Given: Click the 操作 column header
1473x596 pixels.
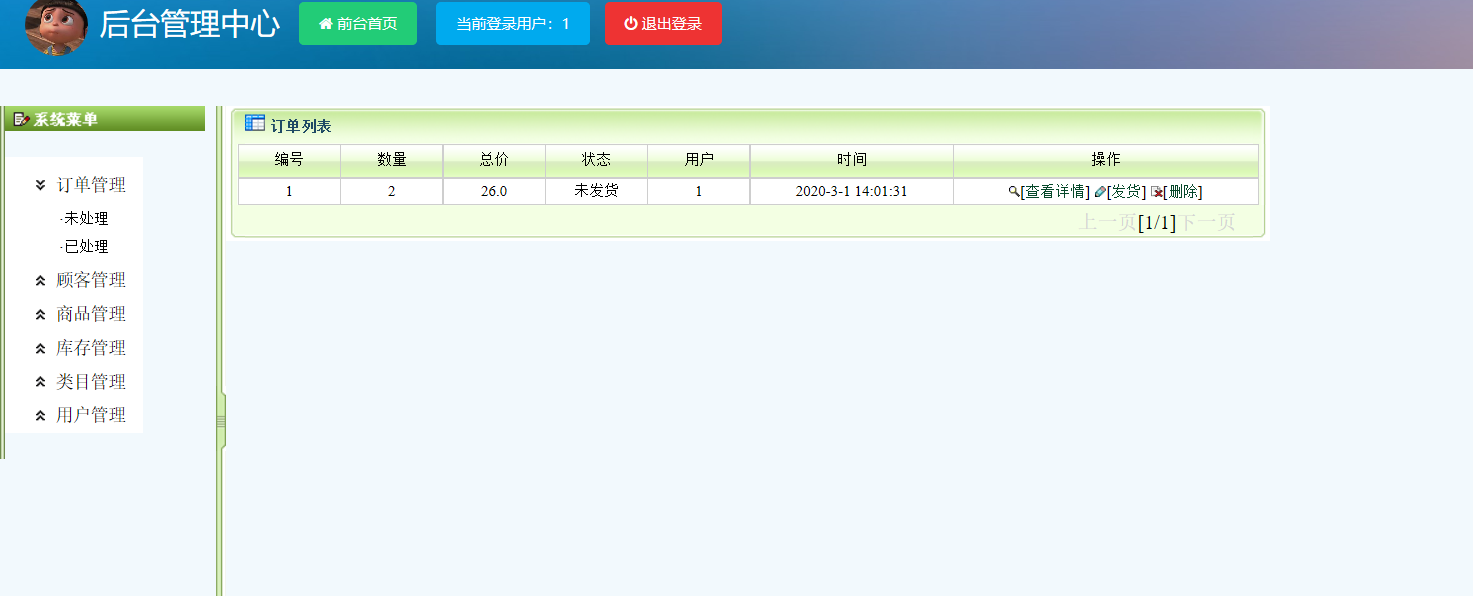Looking at the screenshot, I should pos(1106,160).
